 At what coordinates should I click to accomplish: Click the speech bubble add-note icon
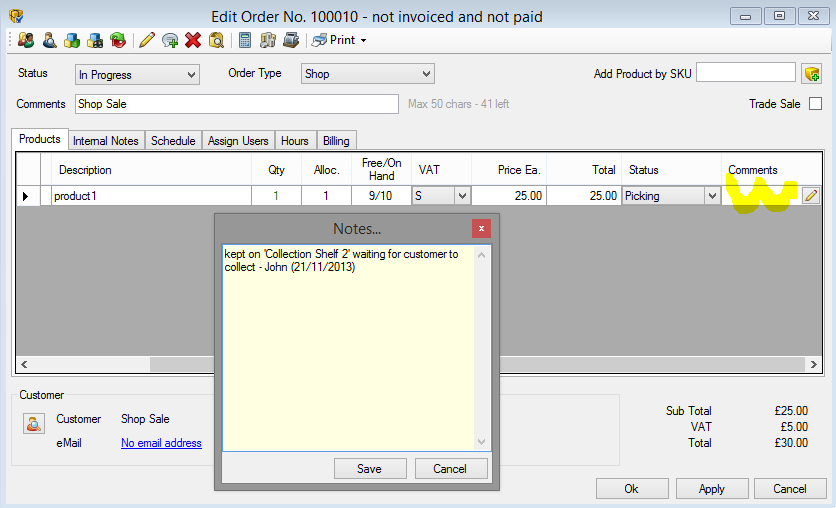pos(170,40)
